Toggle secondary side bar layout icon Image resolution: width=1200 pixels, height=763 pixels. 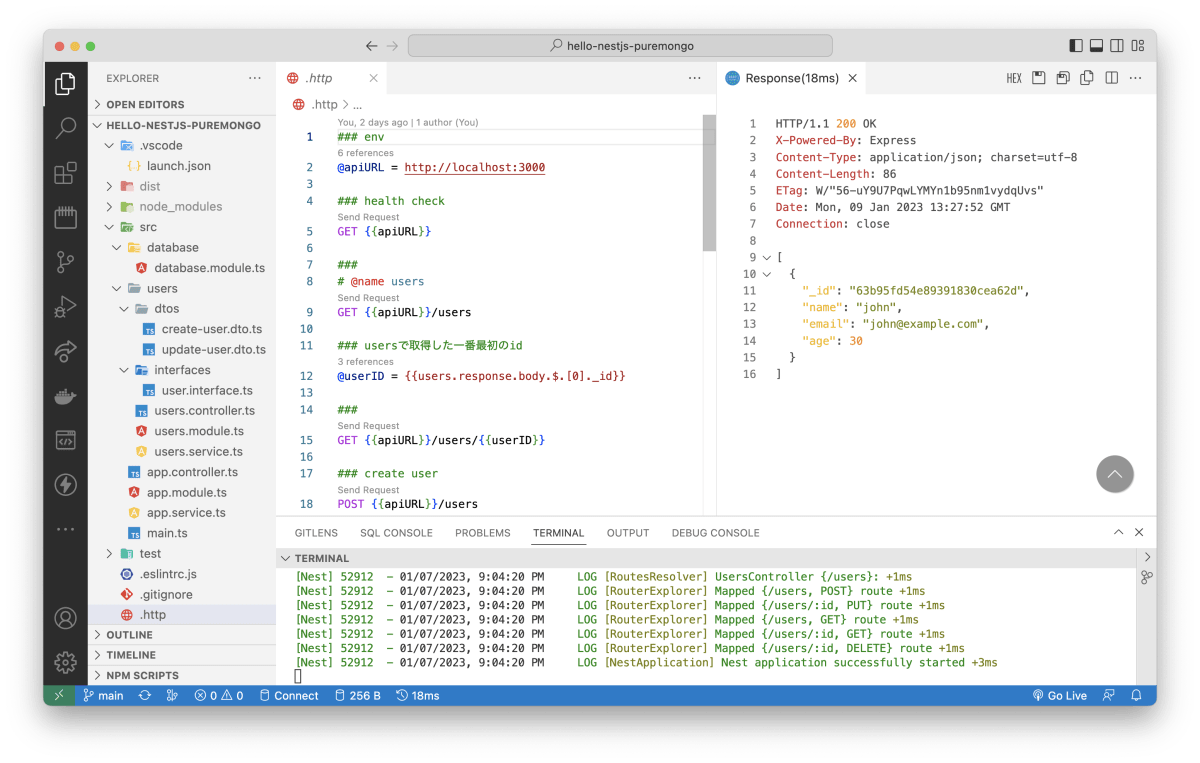pyautogui.click(x=1117, y=46)
